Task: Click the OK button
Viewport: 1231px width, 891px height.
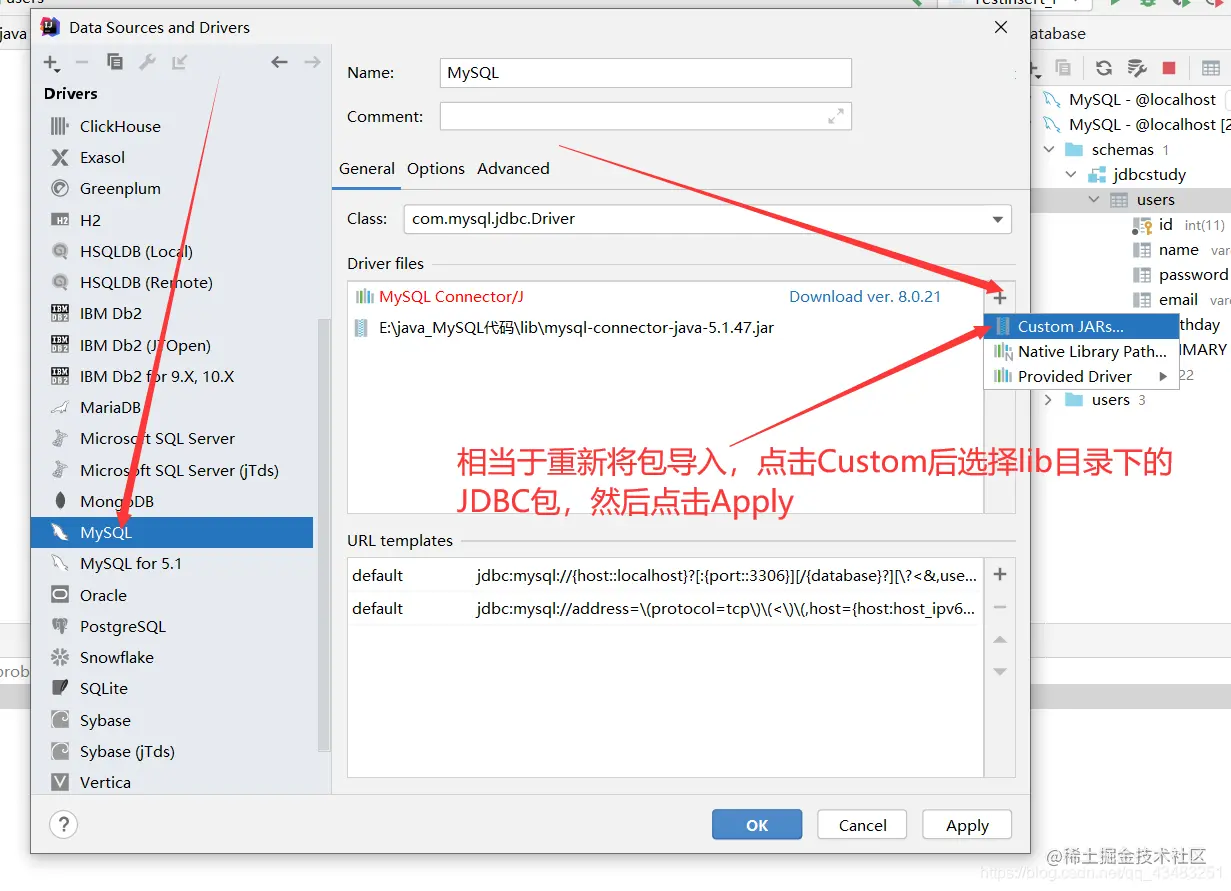Action: pos(757,825)
